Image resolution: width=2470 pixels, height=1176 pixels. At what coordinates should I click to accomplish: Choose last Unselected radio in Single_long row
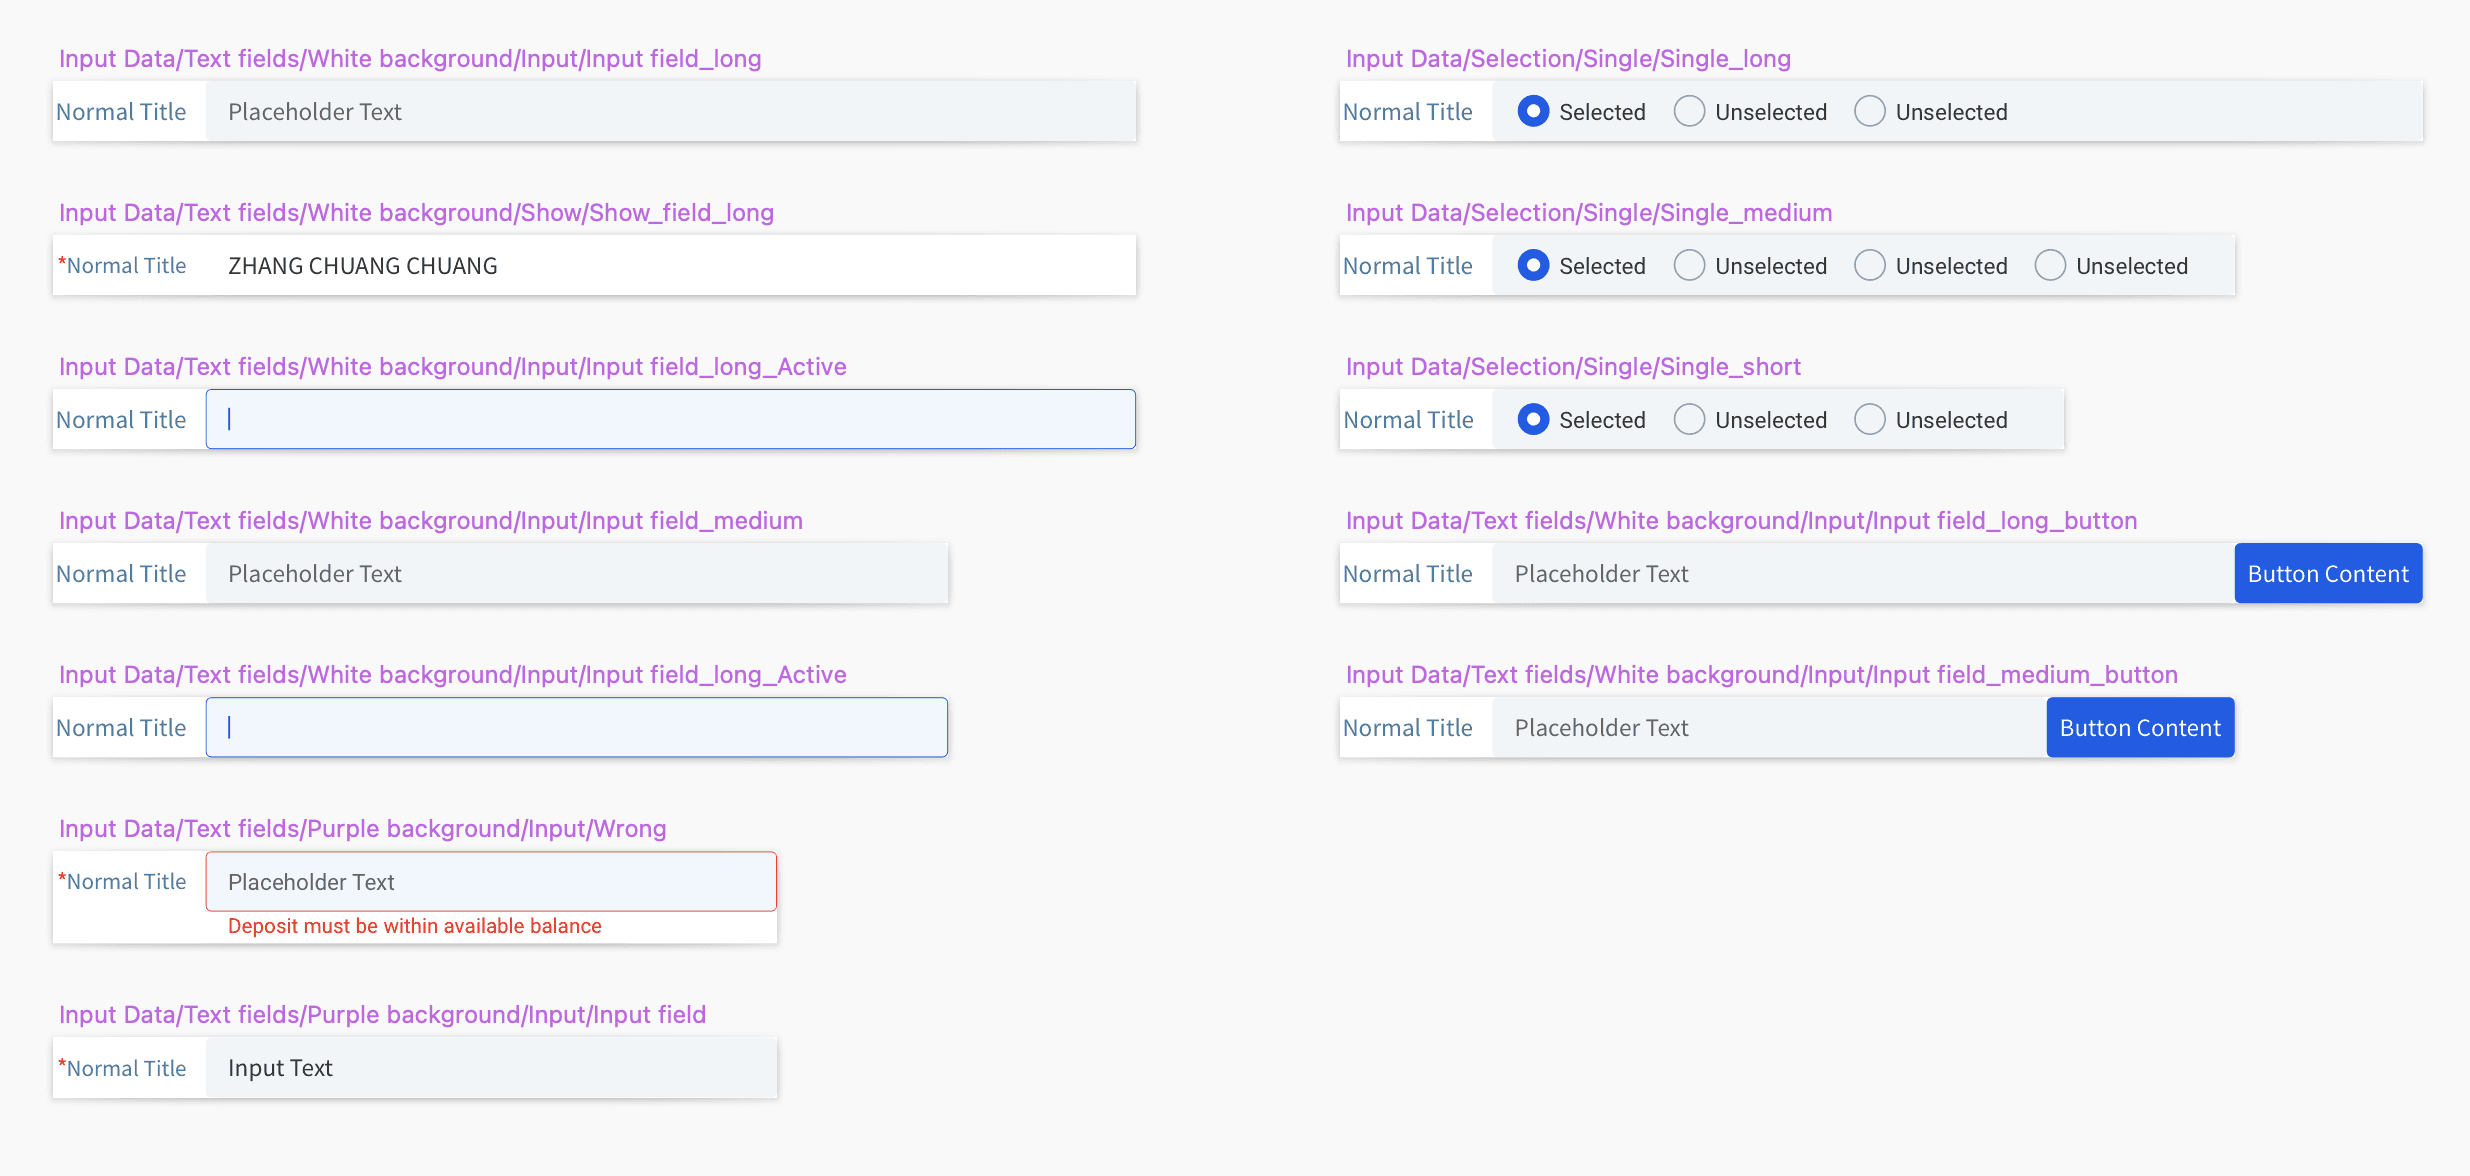point(1869,111)
